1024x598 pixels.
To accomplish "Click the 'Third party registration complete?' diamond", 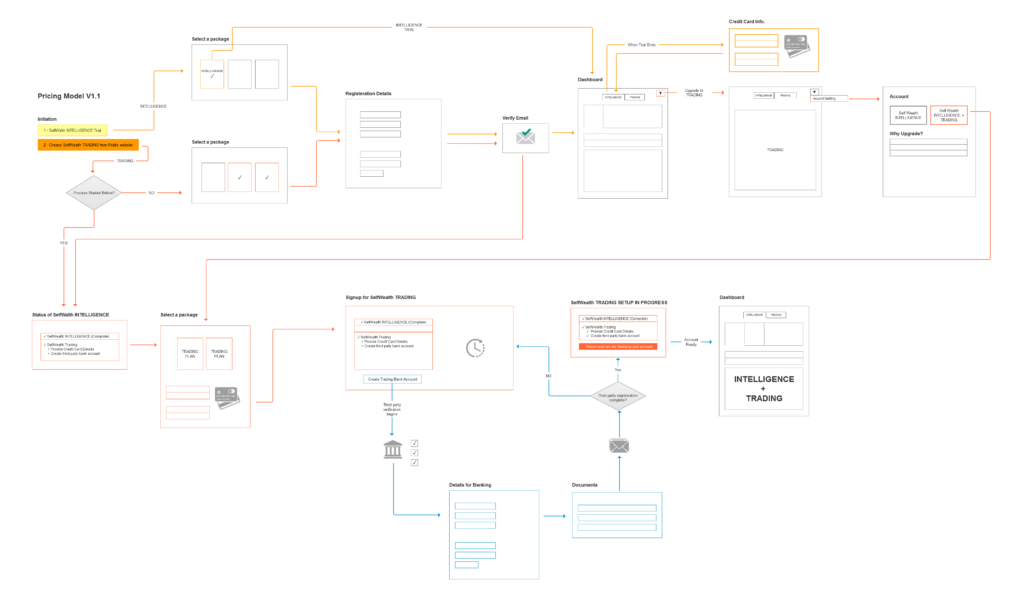I will (x=618, y=396).
